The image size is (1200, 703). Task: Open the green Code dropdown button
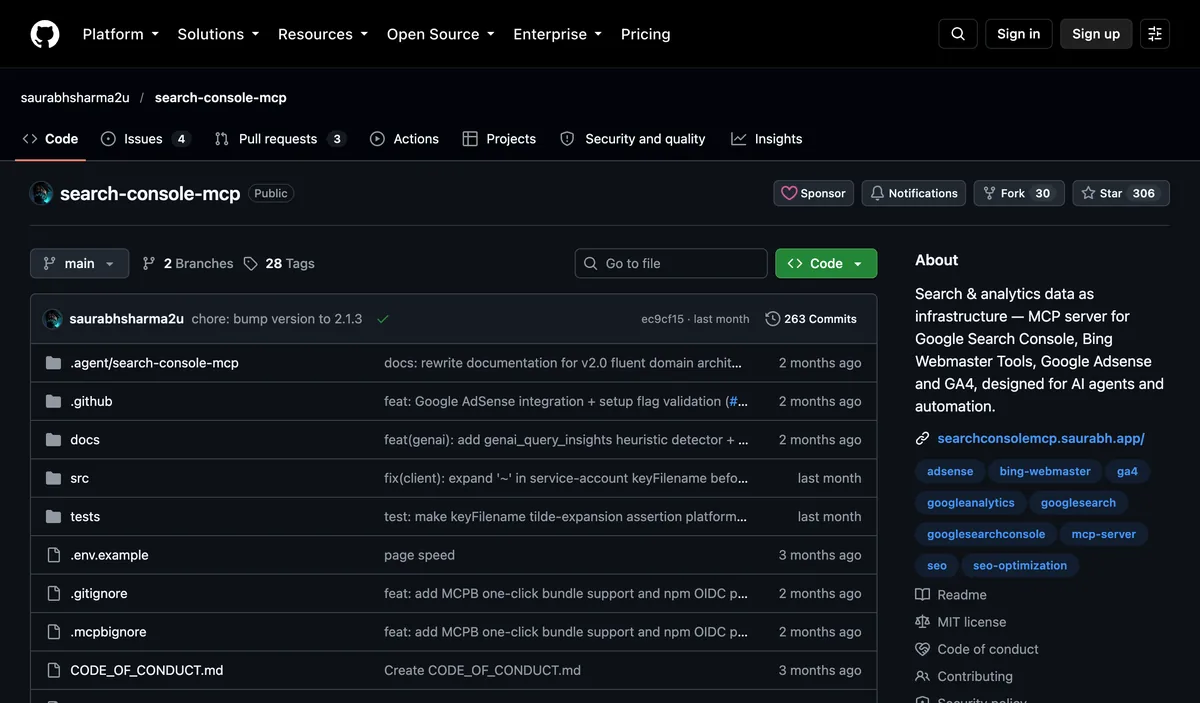[x=826, y=263]
